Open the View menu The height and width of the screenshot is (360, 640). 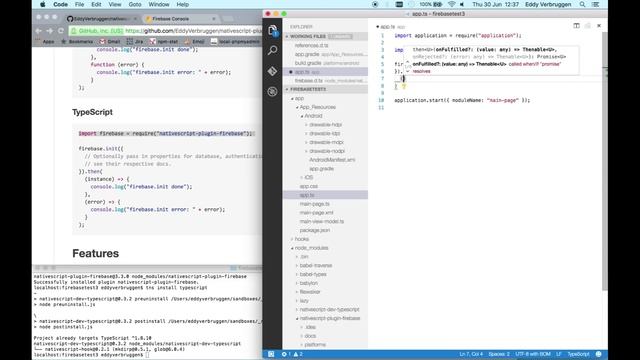[x=115, y=4]
